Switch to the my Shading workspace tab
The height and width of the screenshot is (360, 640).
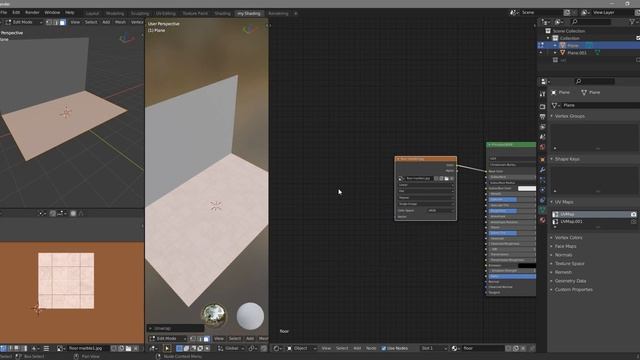pyautogui.click(x=249, y=13)
